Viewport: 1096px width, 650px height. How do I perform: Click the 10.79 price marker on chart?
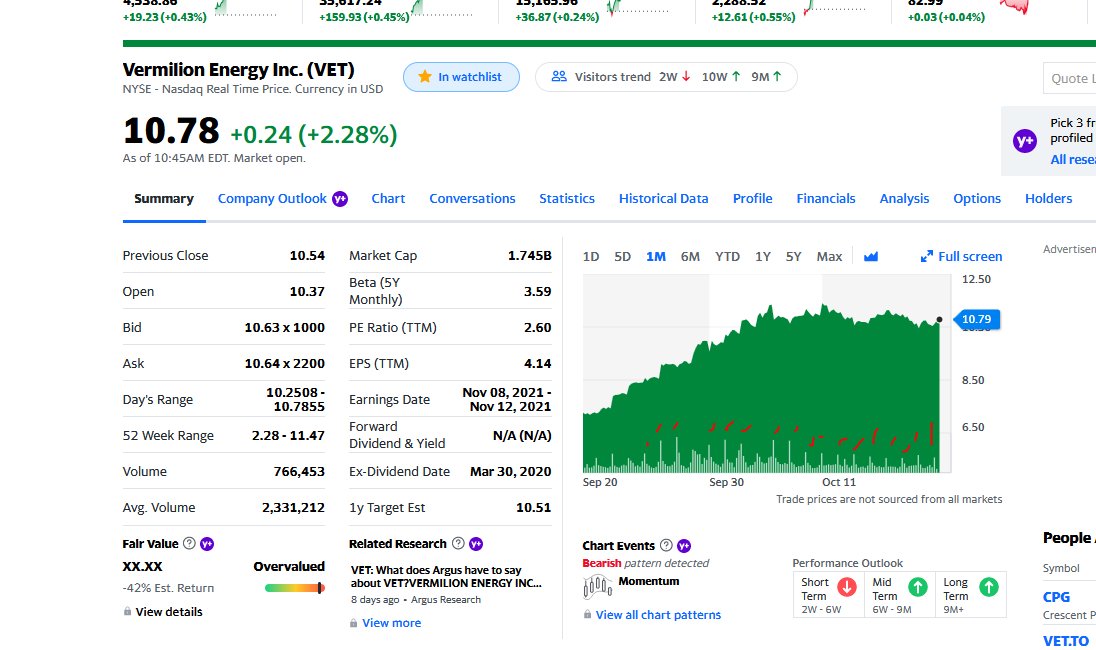coord(976,319)
